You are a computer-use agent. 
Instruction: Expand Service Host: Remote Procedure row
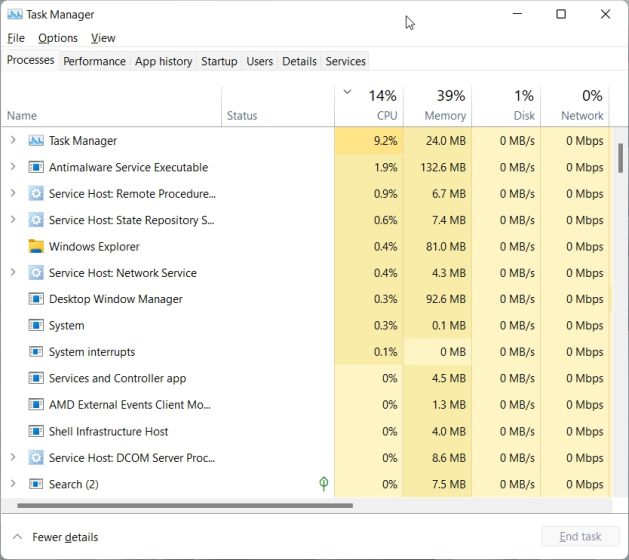coord(13,193)
